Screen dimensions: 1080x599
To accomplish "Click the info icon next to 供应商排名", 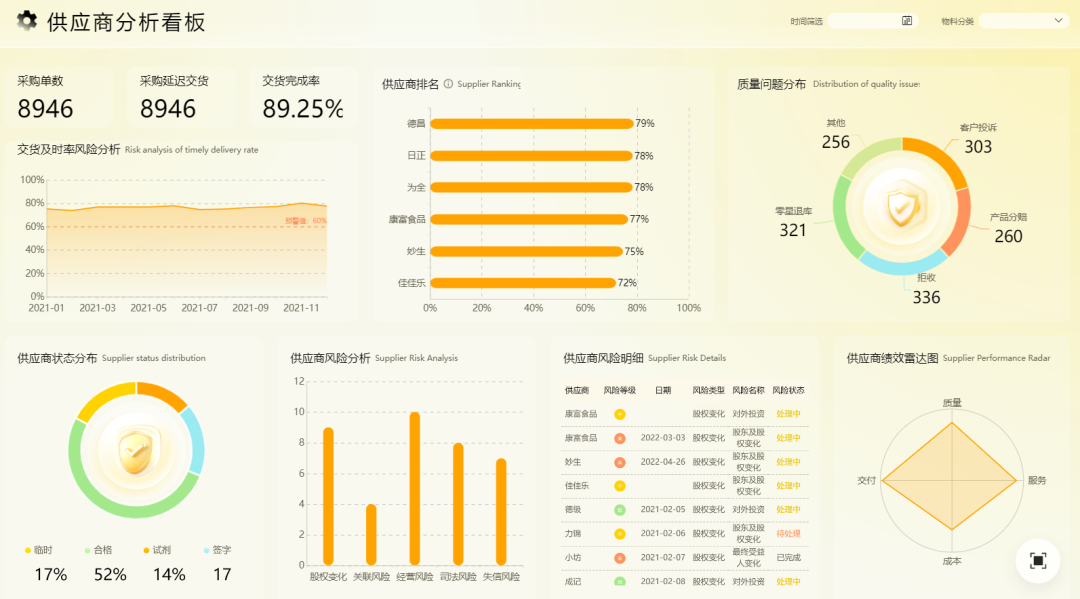I will point(448,84).
